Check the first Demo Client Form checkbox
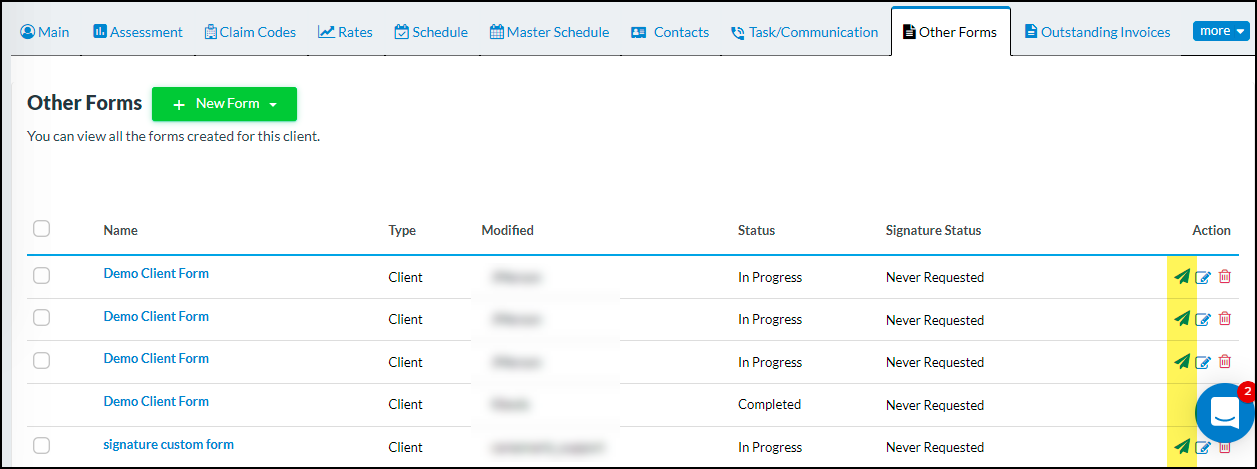The width and height of the screenshot is (1257, 469). 41,275
